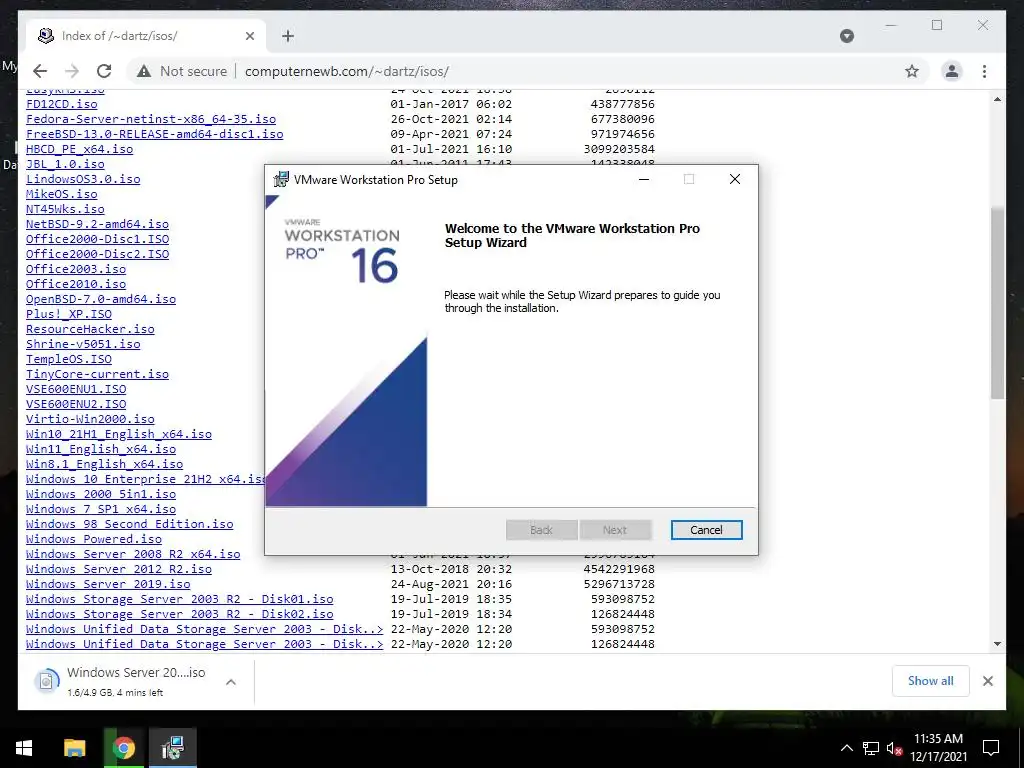The image size is (1024, 768).
Task: Download Win10_21H1_English_x64.iso
Action: tap(119, 434)
